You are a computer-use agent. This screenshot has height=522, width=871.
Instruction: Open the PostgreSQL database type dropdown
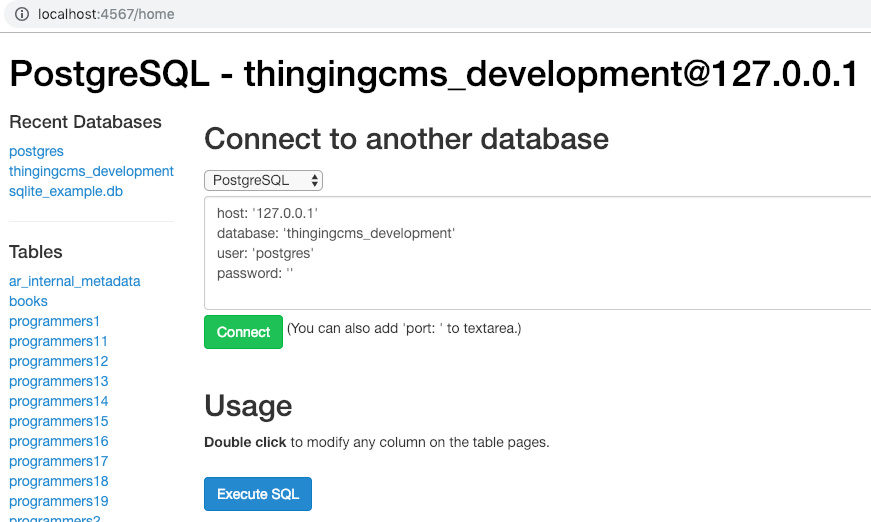pos(263,180)
